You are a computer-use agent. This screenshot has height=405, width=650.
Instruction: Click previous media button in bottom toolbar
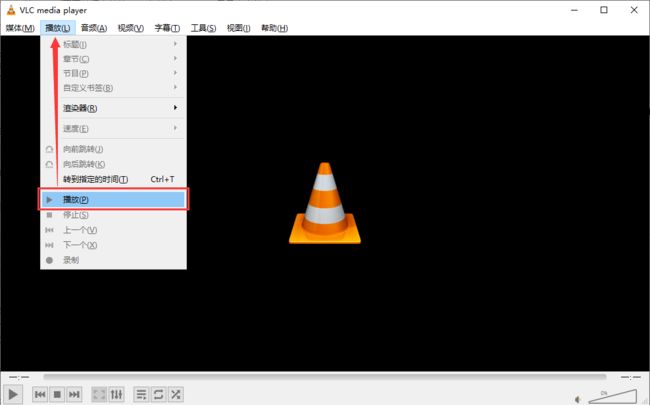tap(40, 394)
